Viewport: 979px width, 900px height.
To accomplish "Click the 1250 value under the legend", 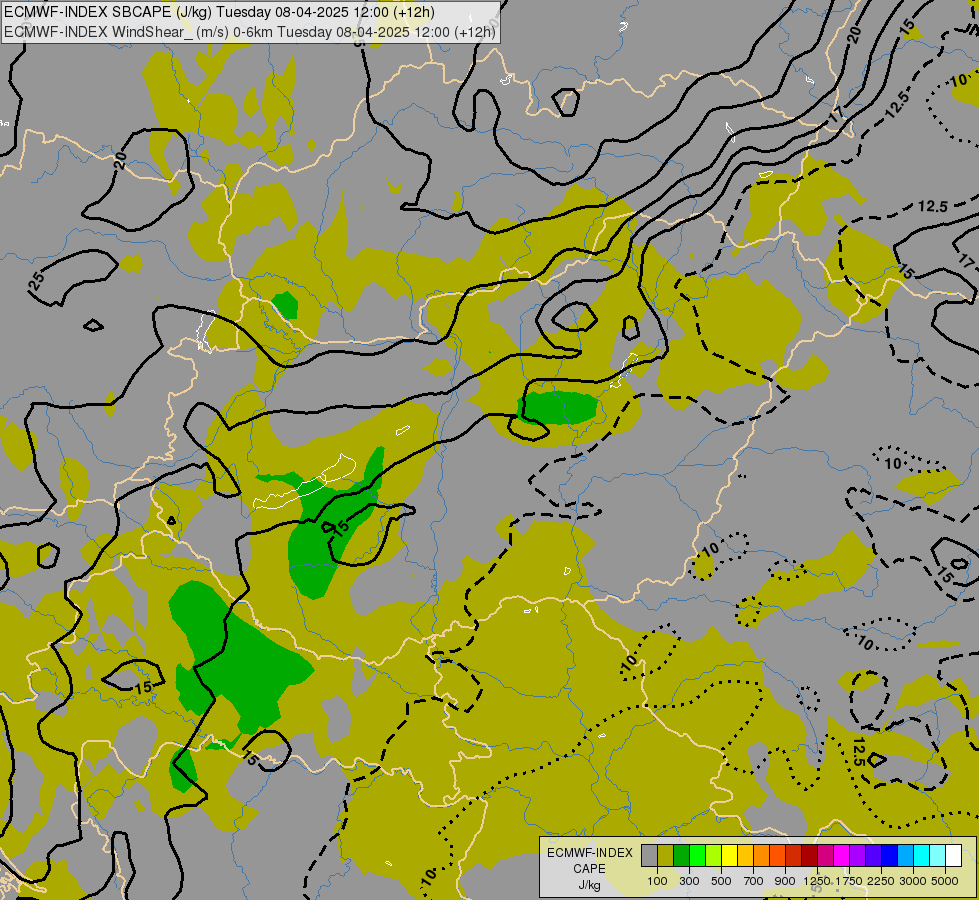I will click(817, 881).
